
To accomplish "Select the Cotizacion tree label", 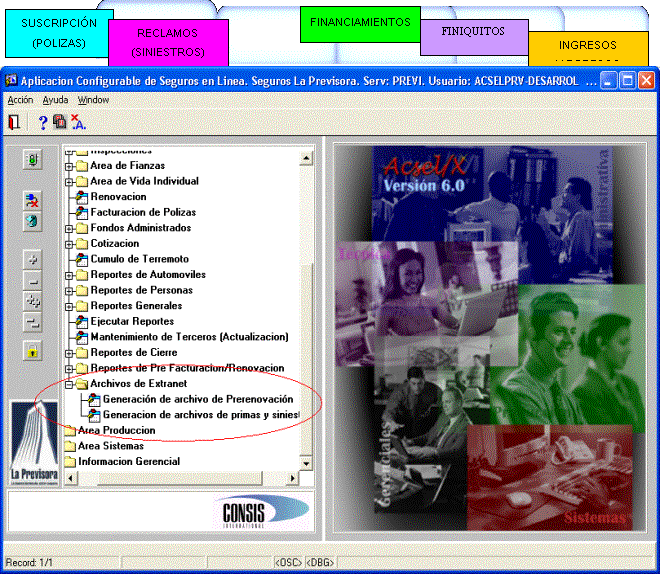I will pos(114,244).
